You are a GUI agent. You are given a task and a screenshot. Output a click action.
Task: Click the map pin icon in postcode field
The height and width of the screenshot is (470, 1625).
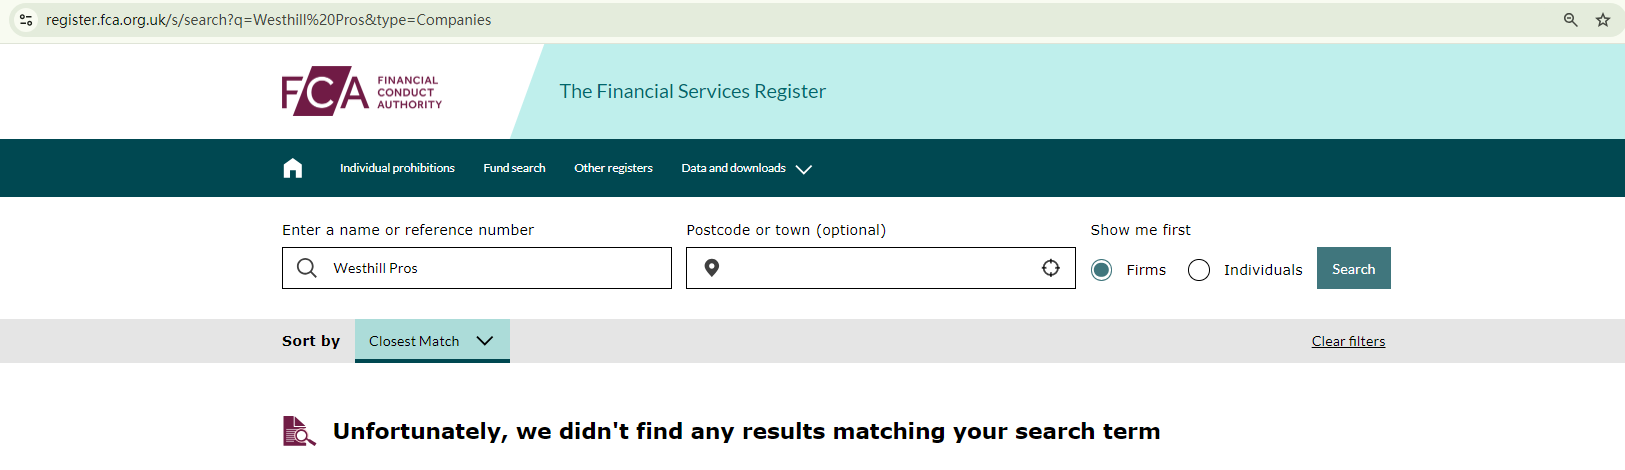pos(712,268)
